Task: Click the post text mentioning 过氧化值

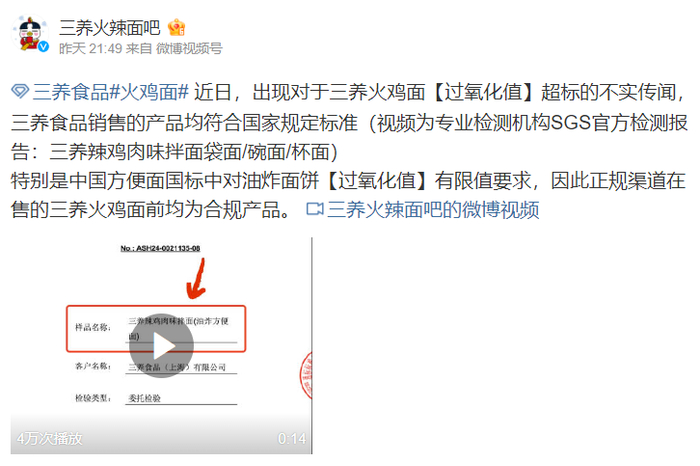Action: tap(348, 150)
